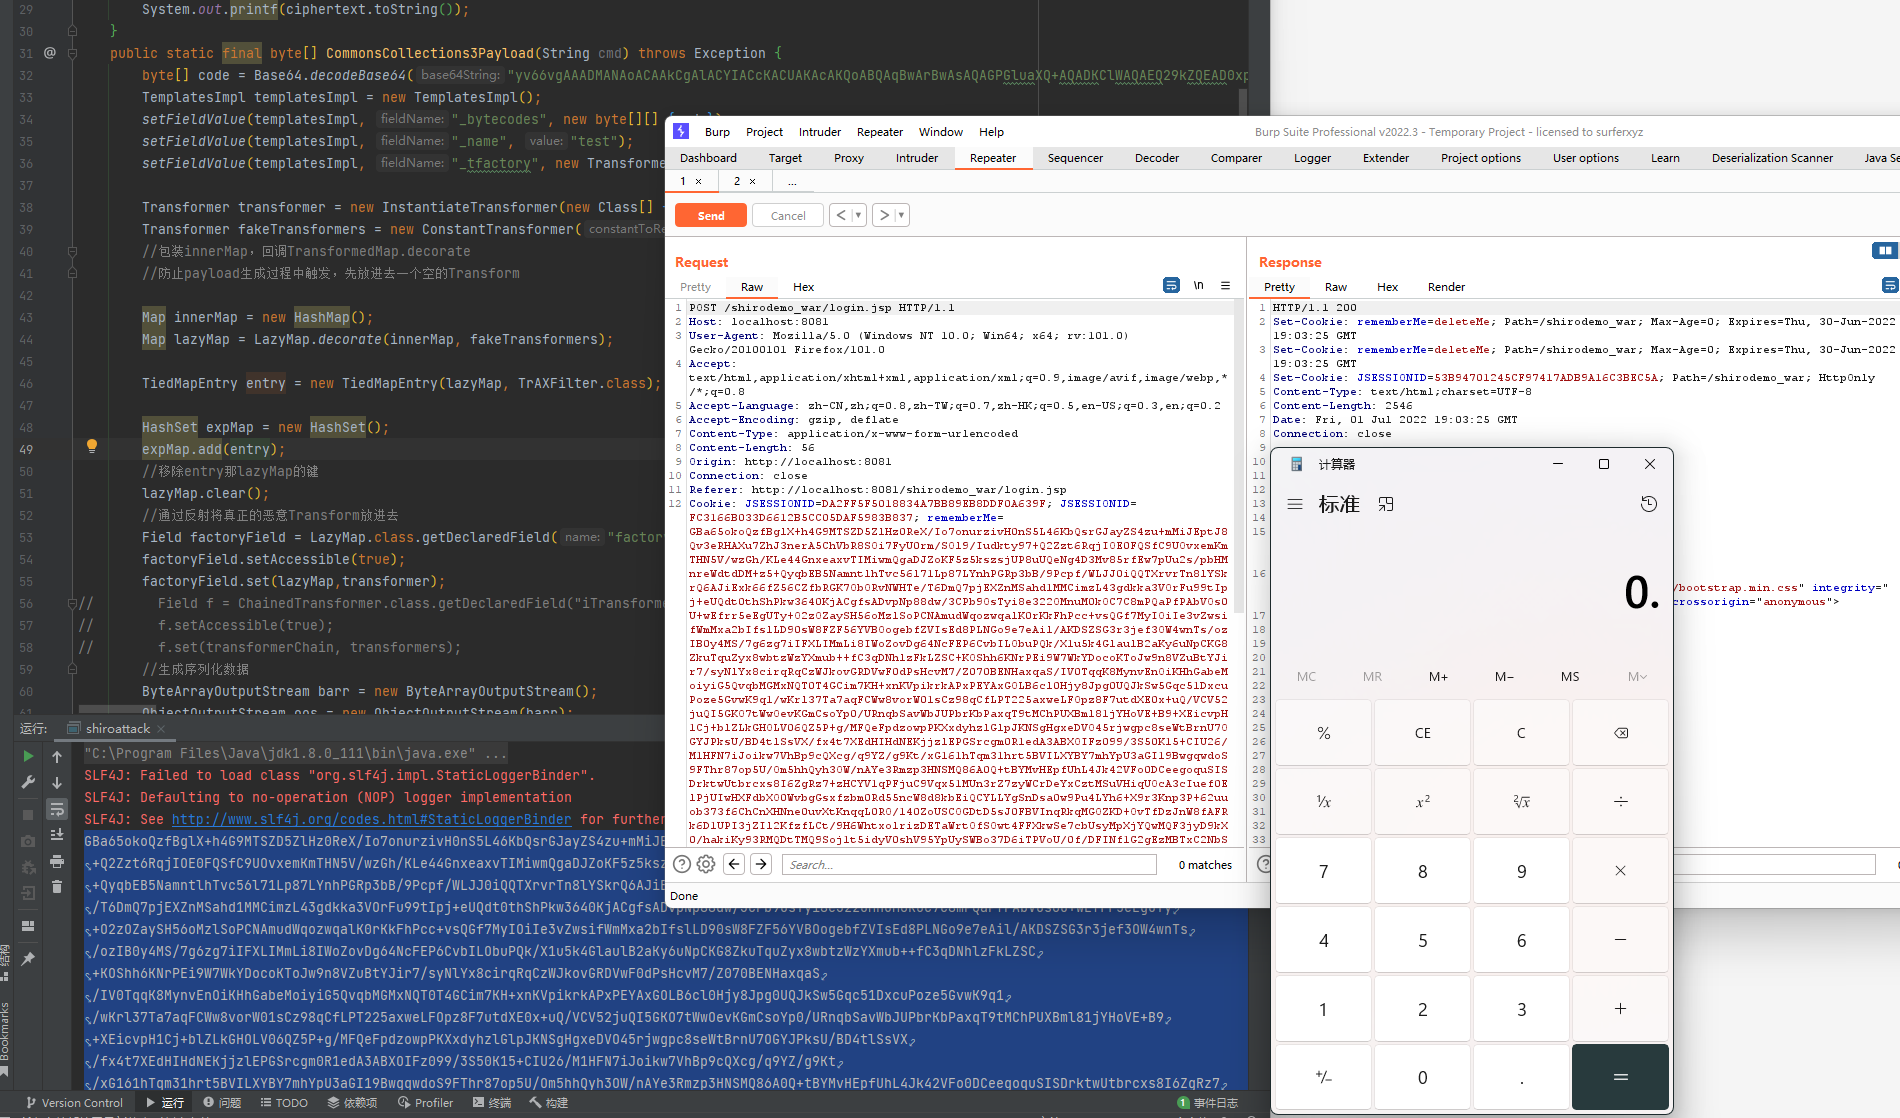Close the shiroattack run tab
The width and height of the screenshot is (1900, 1118).
pyautogui.click(x=159, y=729)
